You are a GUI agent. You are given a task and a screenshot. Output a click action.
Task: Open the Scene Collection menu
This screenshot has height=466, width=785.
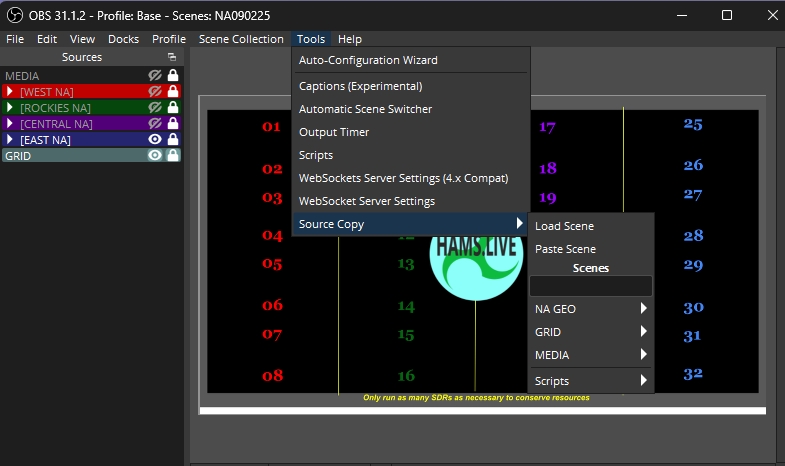click(x=241, y=39)
